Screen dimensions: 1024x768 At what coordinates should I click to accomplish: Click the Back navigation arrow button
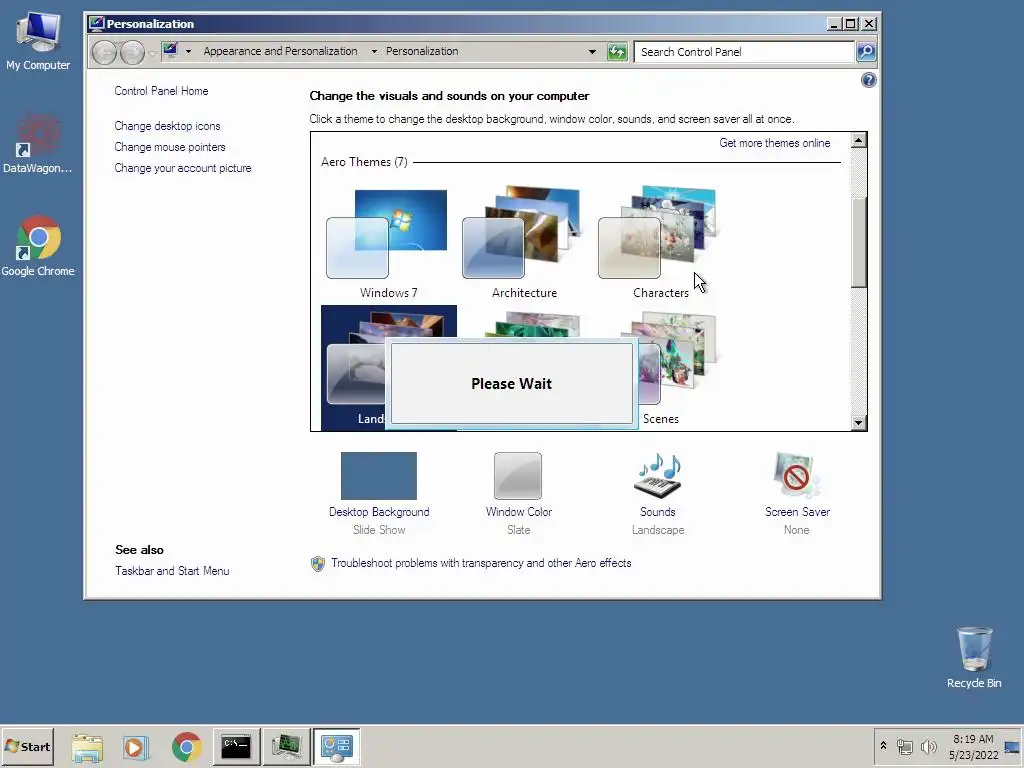tap(104, 52)
